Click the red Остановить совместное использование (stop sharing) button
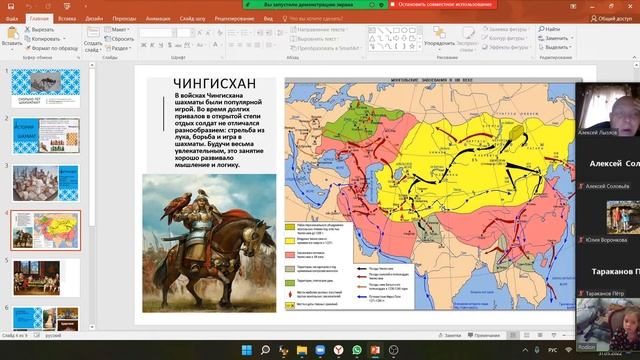This screenshot has width=640, height=360. point(442,4)
